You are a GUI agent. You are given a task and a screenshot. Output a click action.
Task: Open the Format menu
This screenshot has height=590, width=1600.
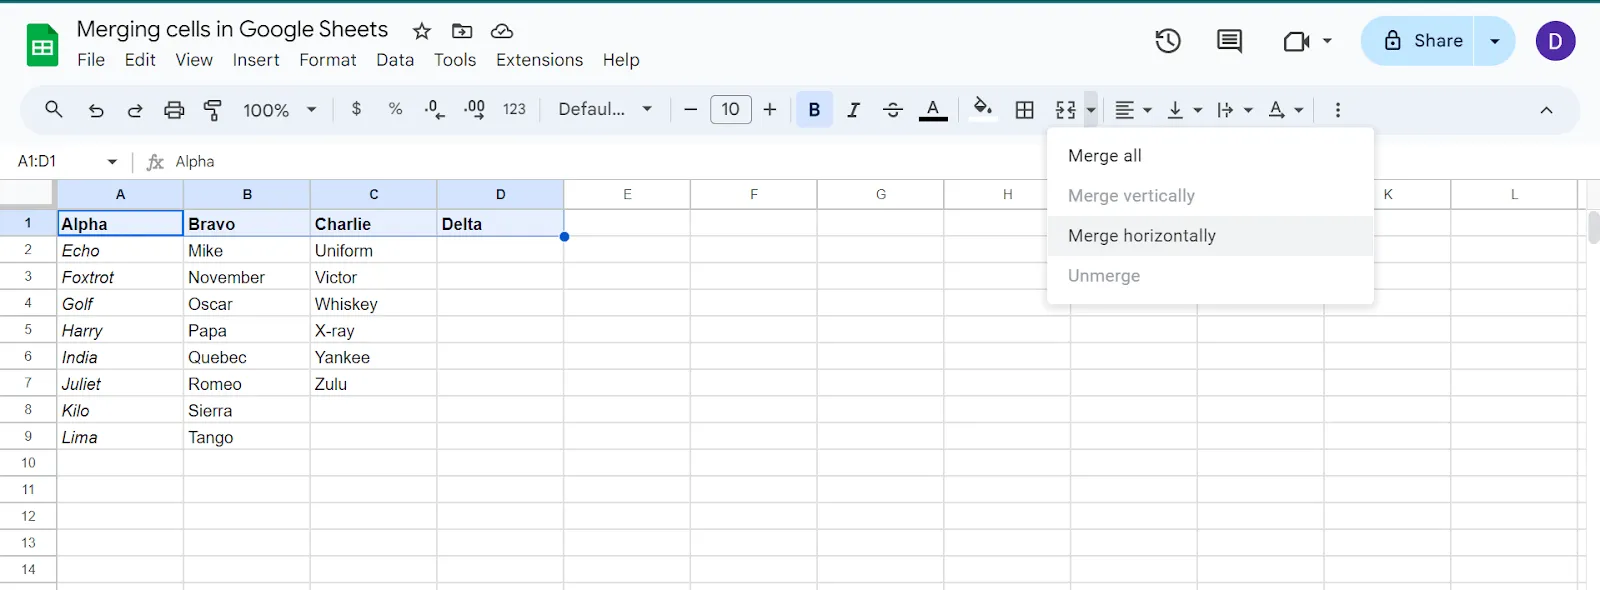[328, 60]
